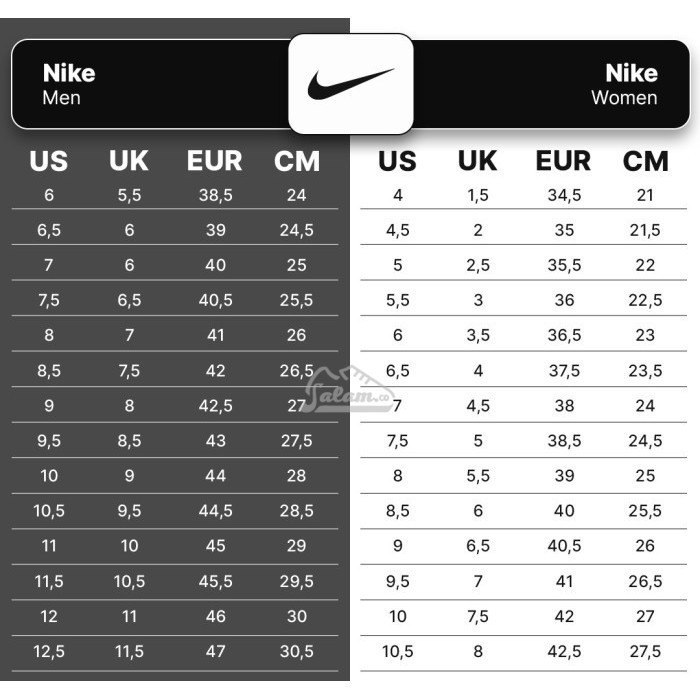Click the UK column header in Women's table
Image resolution: width=700 pixels, height=700 pixels.
pyautogui.click(x=477, y=161)
